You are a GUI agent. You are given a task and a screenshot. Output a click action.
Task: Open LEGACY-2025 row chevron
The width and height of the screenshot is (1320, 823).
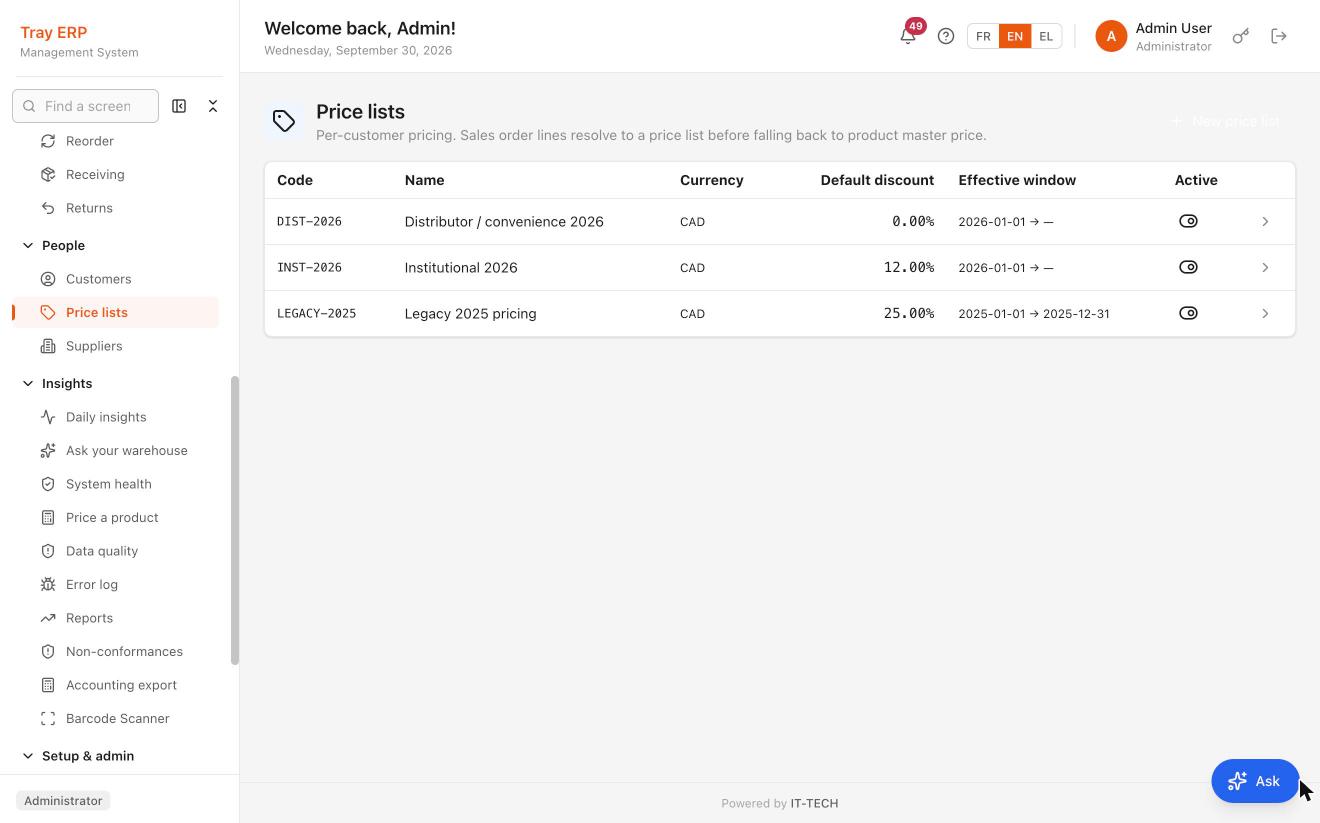[x=1265, y=314]
